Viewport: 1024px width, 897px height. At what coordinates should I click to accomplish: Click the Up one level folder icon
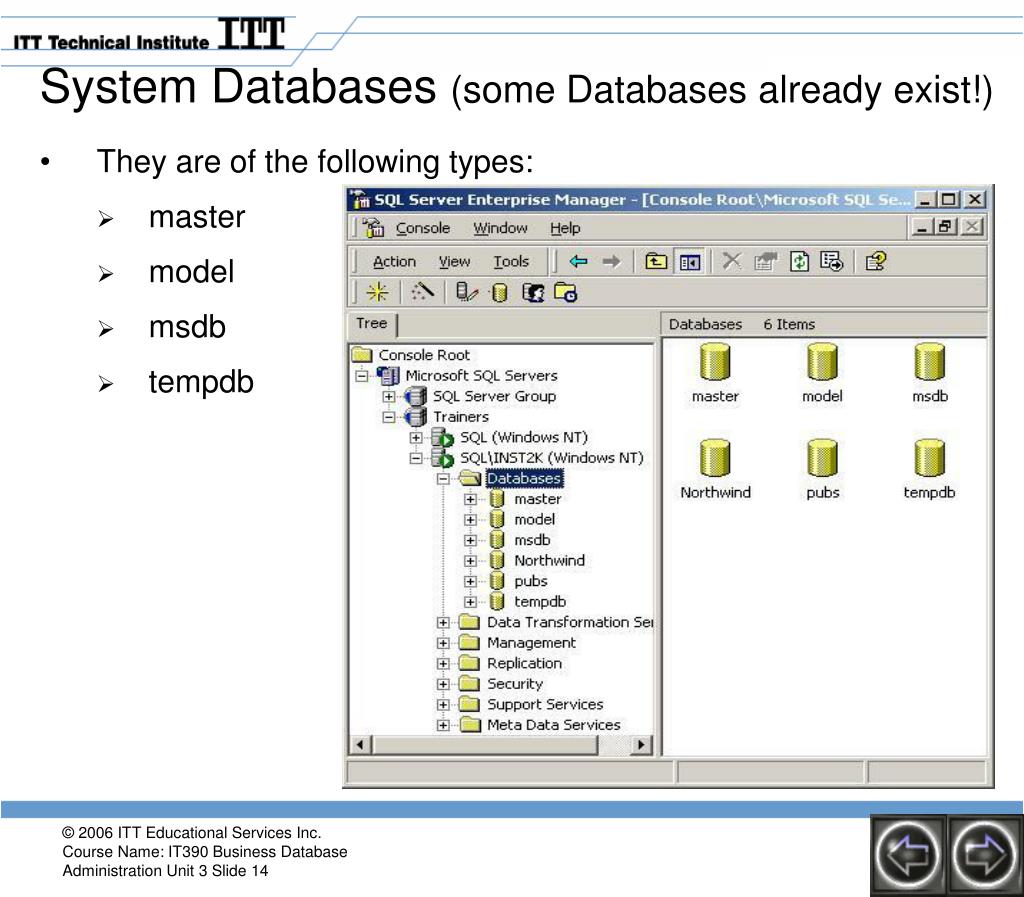(656, 262)
